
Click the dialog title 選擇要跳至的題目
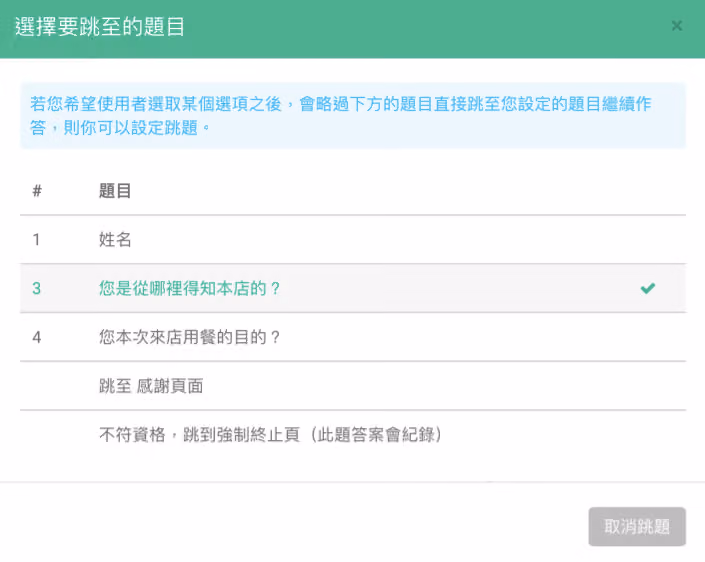[100, 27]
